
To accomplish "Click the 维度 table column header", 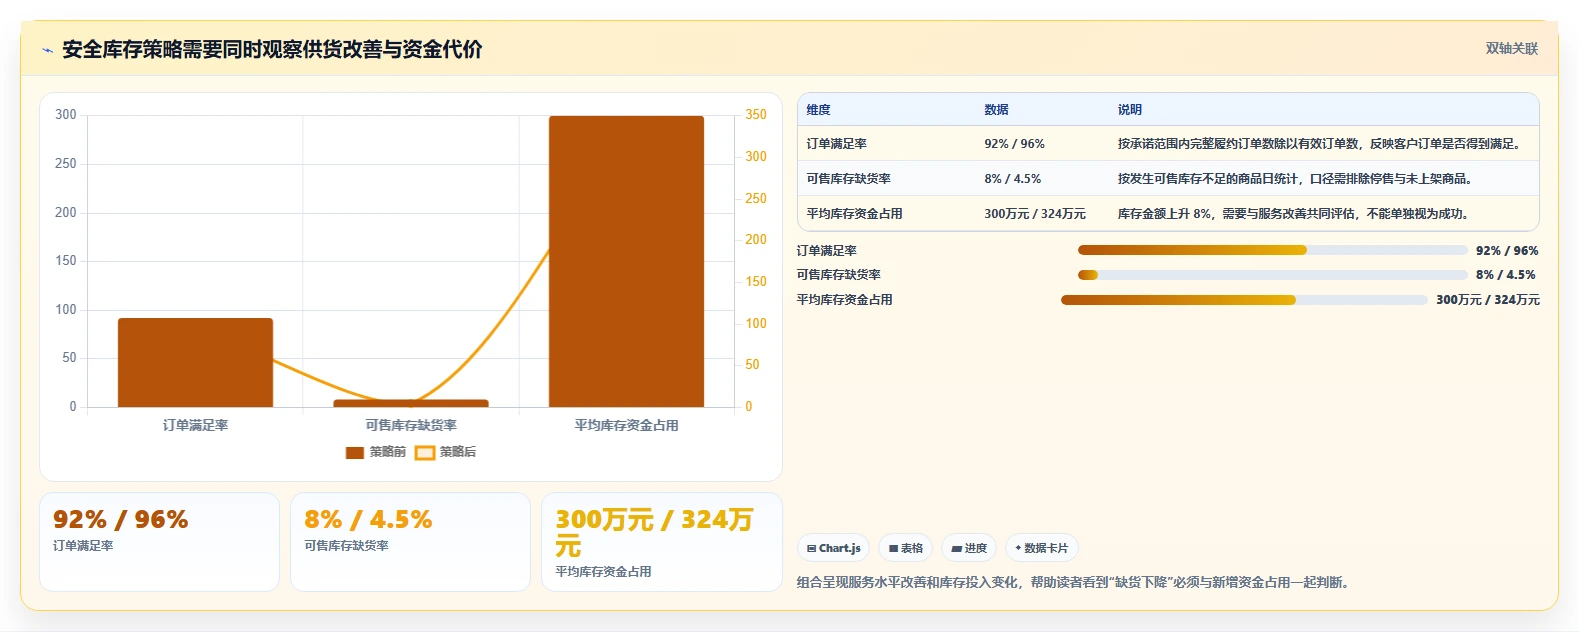I will (819, 110).
